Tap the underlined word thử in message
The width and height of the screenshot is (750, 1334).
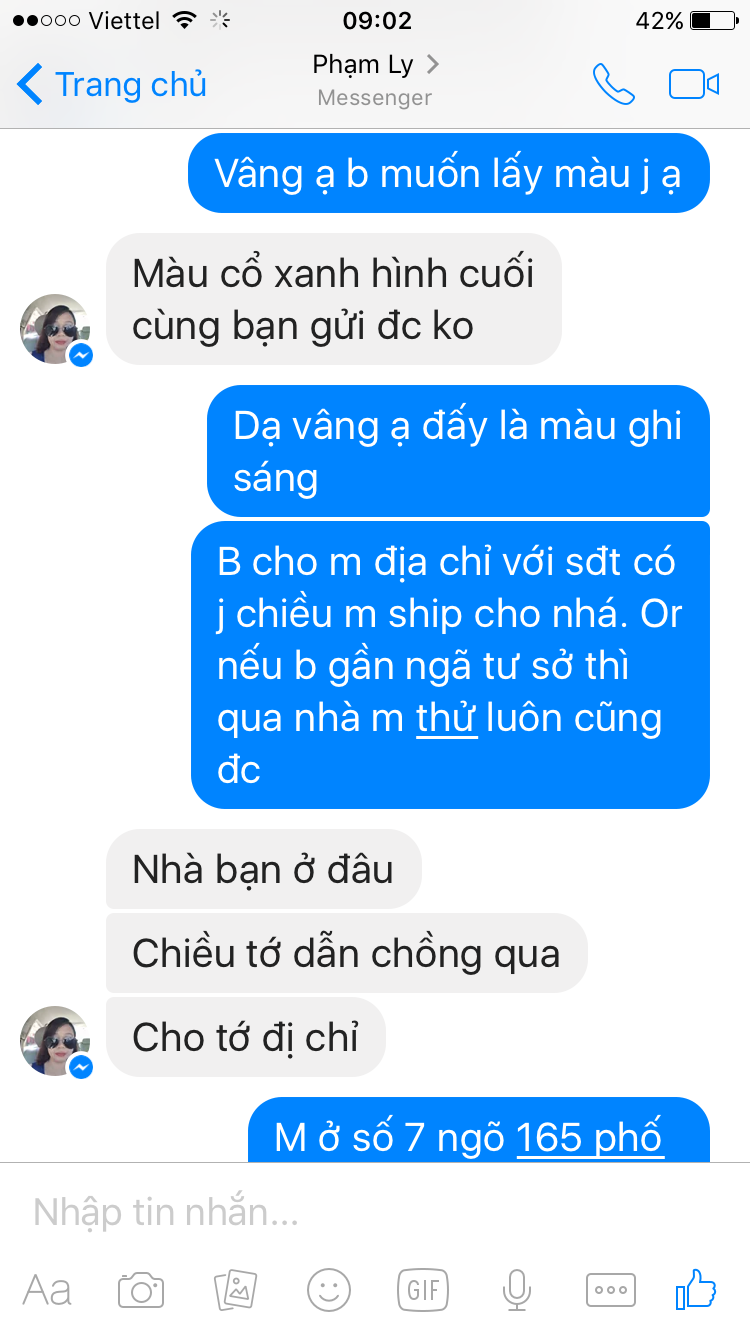coord(447,718)
